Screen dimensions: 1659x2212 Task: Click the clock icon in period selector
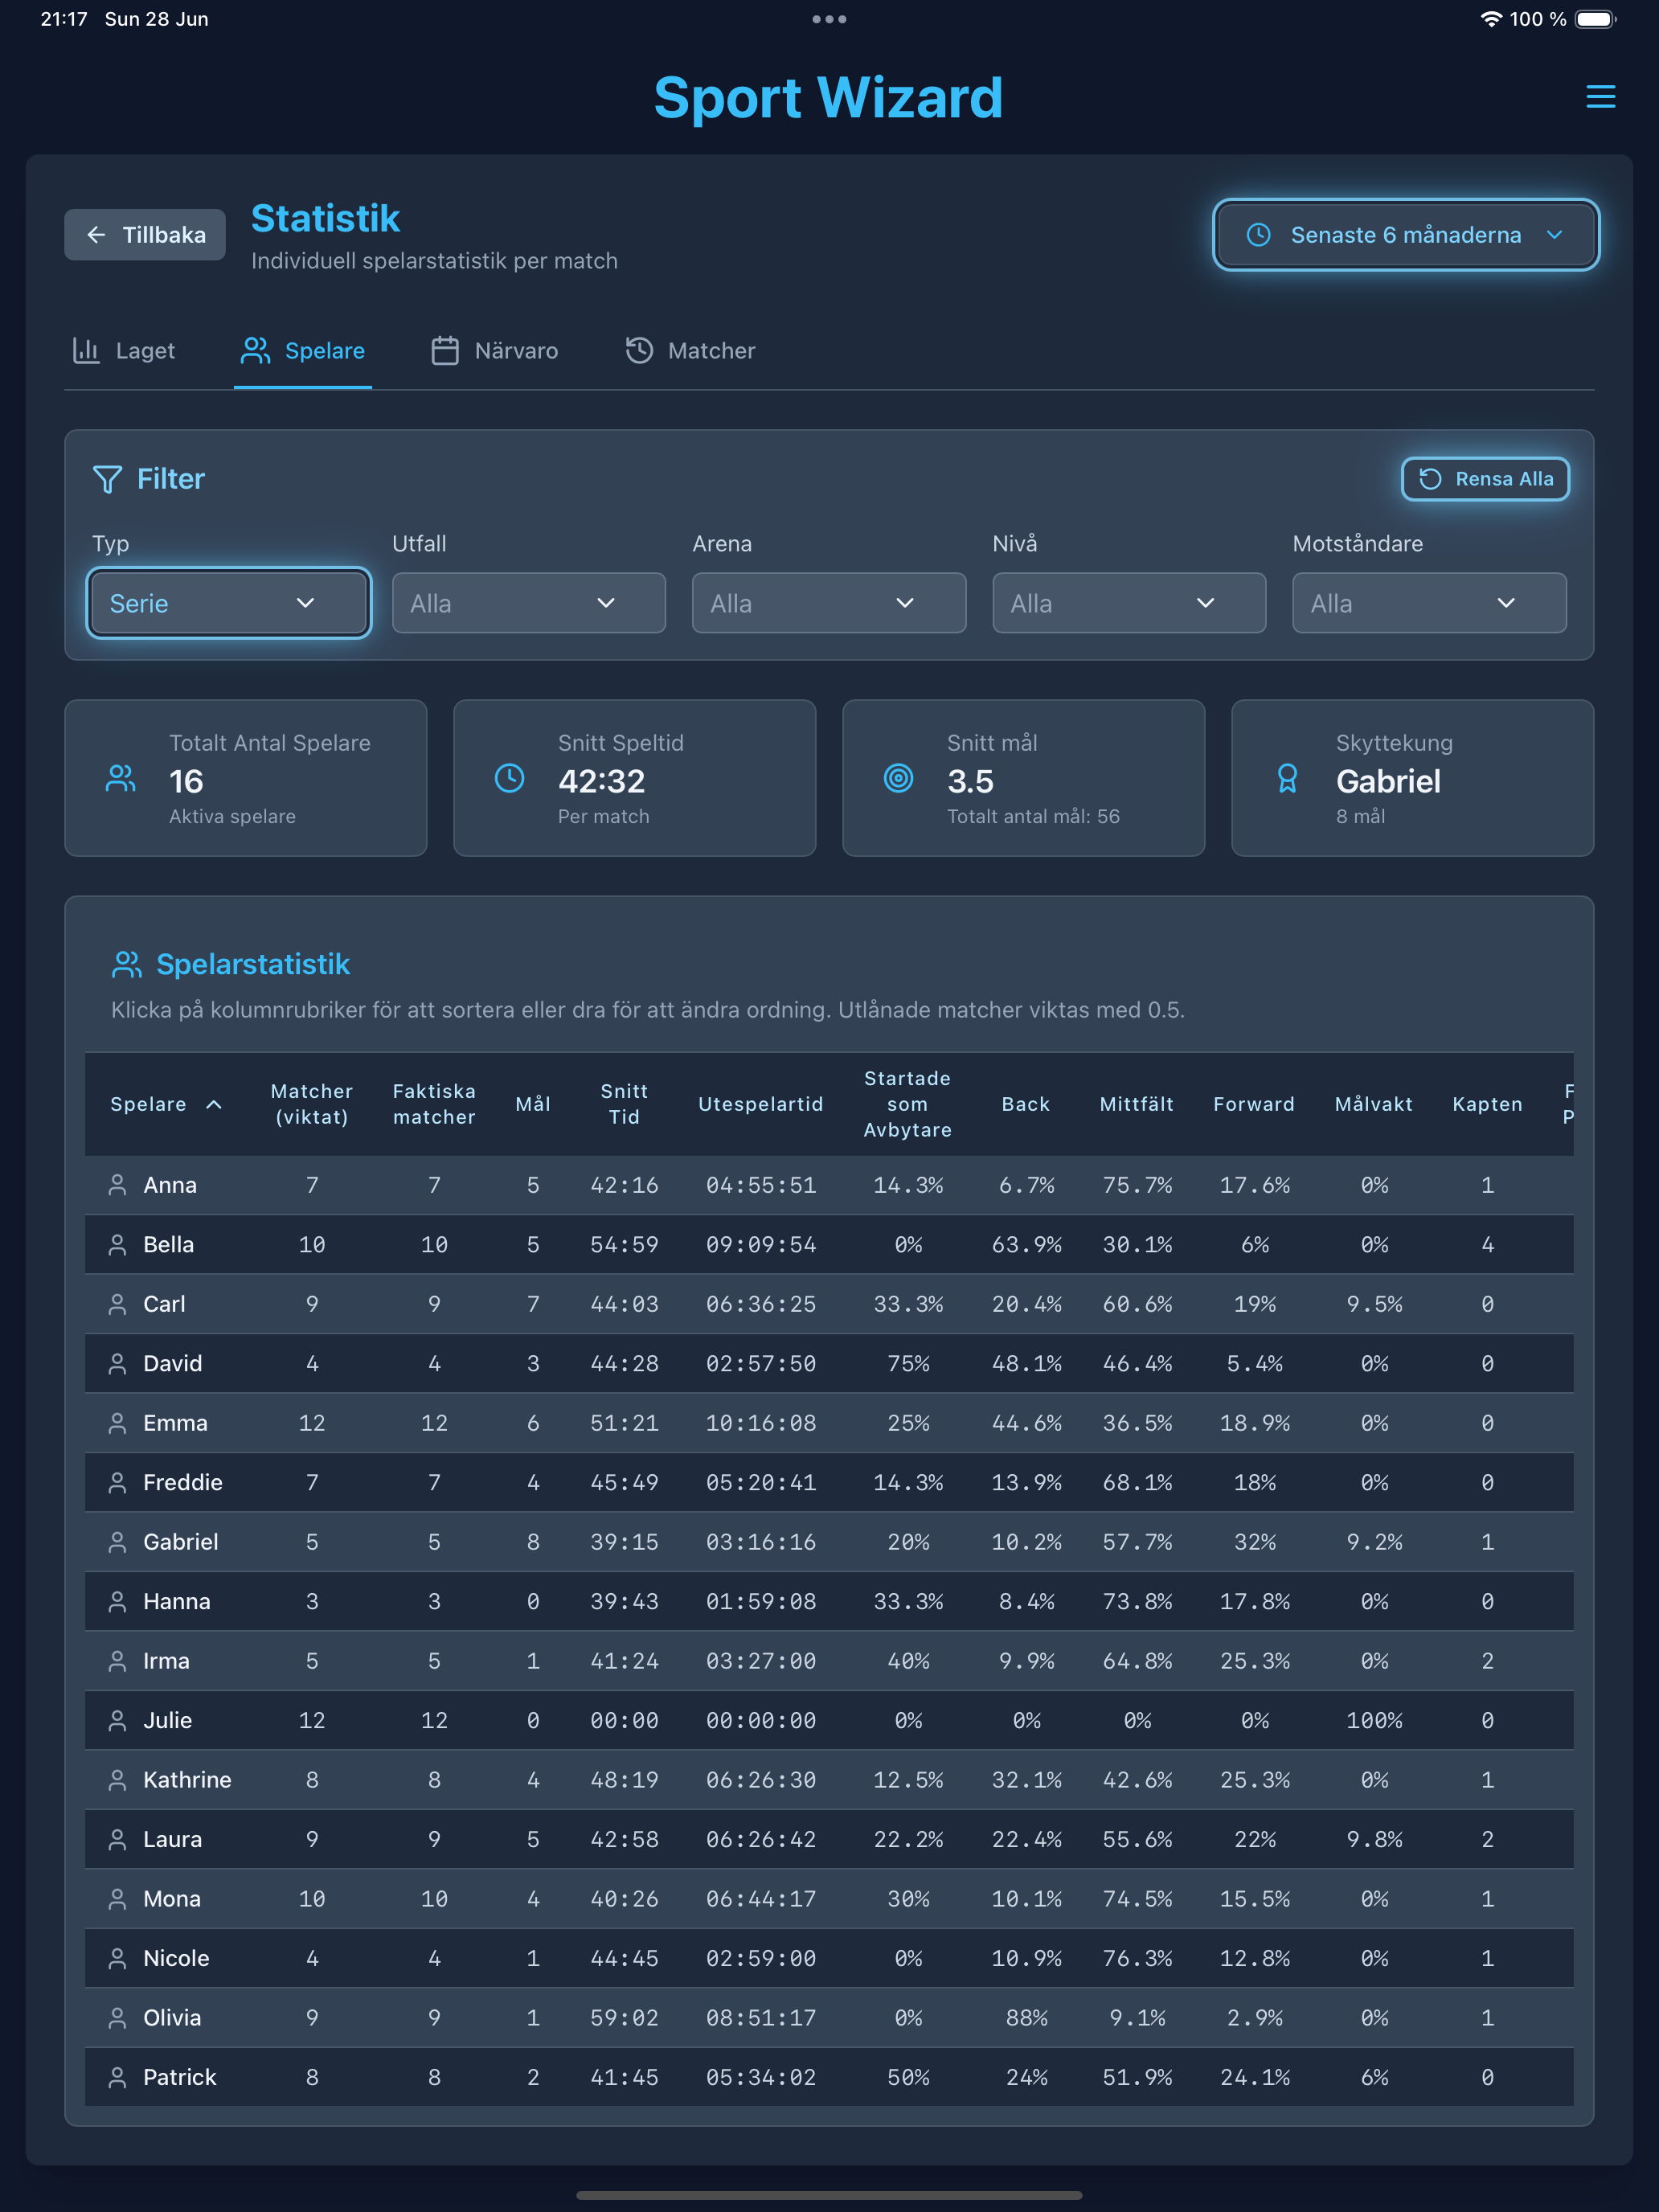(x=1258, y=235)
